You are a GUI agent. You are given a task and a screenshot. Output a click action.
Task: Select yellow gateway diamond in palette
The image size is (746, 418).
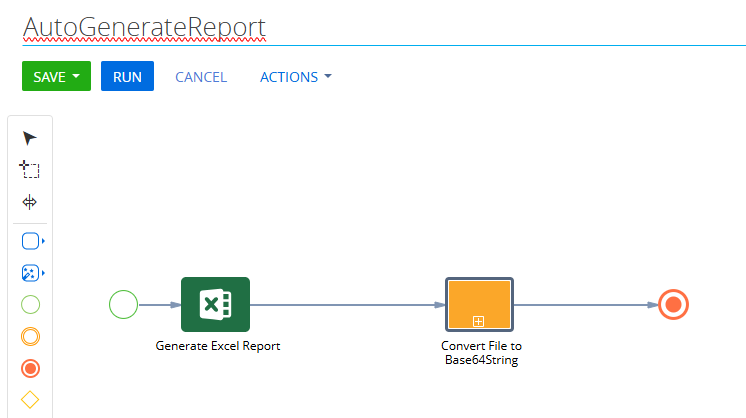(30, 399)
